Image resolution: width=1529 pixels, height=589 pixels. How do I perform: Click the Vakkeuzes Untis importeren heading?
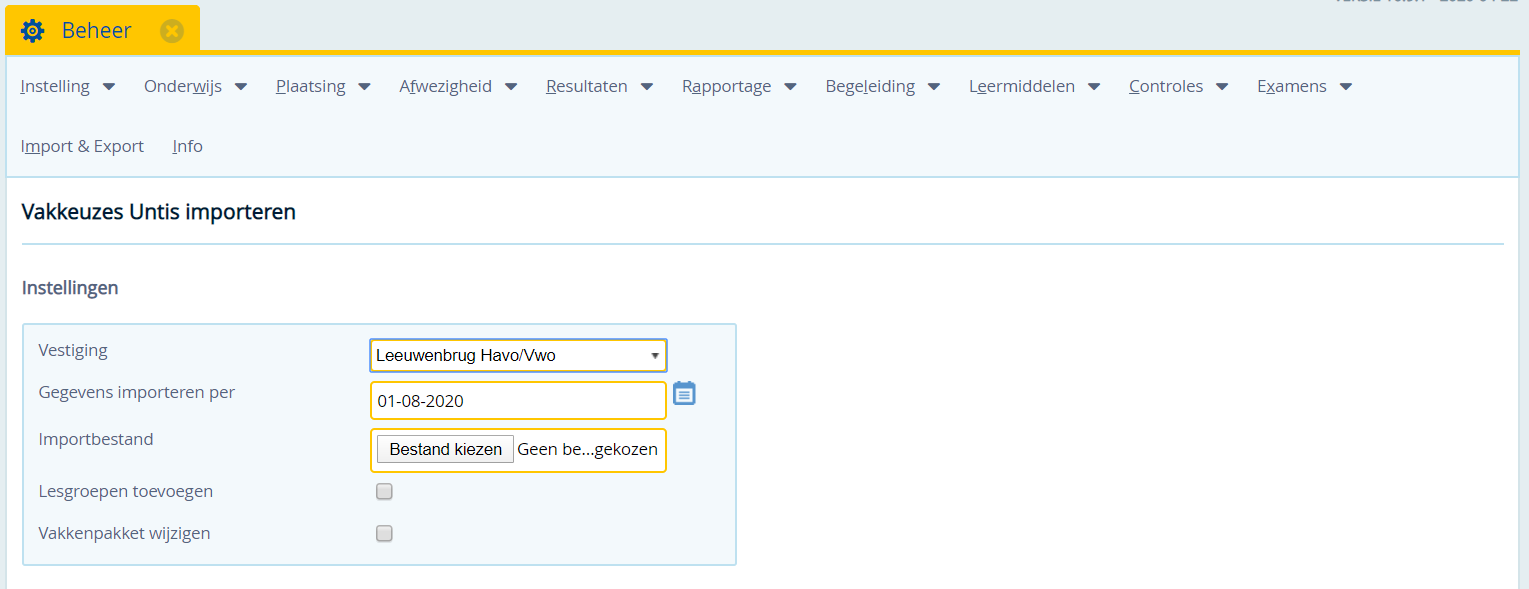pyautogui.click(x=158, y=212)
